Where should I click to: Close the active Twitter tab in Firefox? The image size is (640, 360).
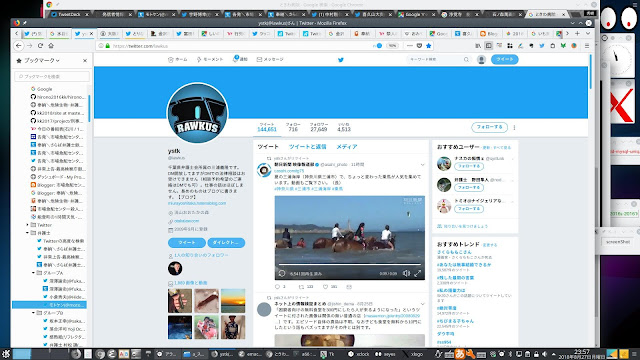pyautogui.click(x=91, y=33)
